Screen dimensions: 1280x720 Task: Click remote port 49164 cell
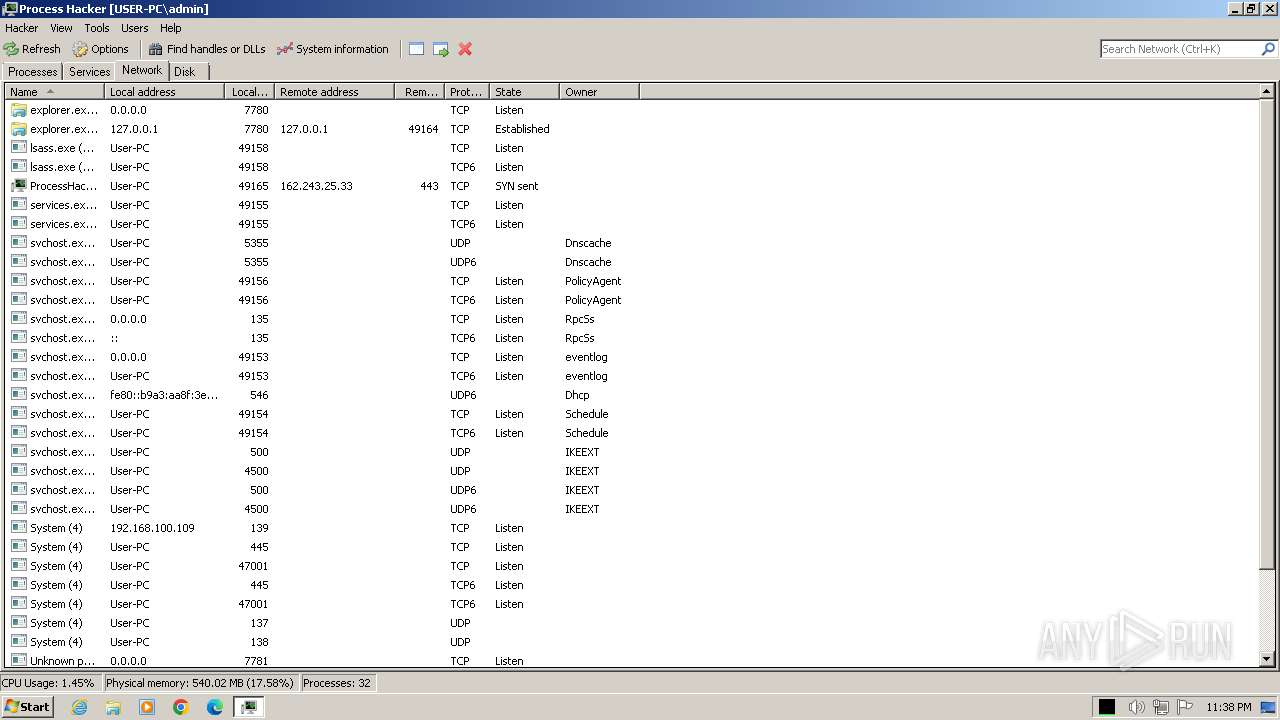pos(423,129)
